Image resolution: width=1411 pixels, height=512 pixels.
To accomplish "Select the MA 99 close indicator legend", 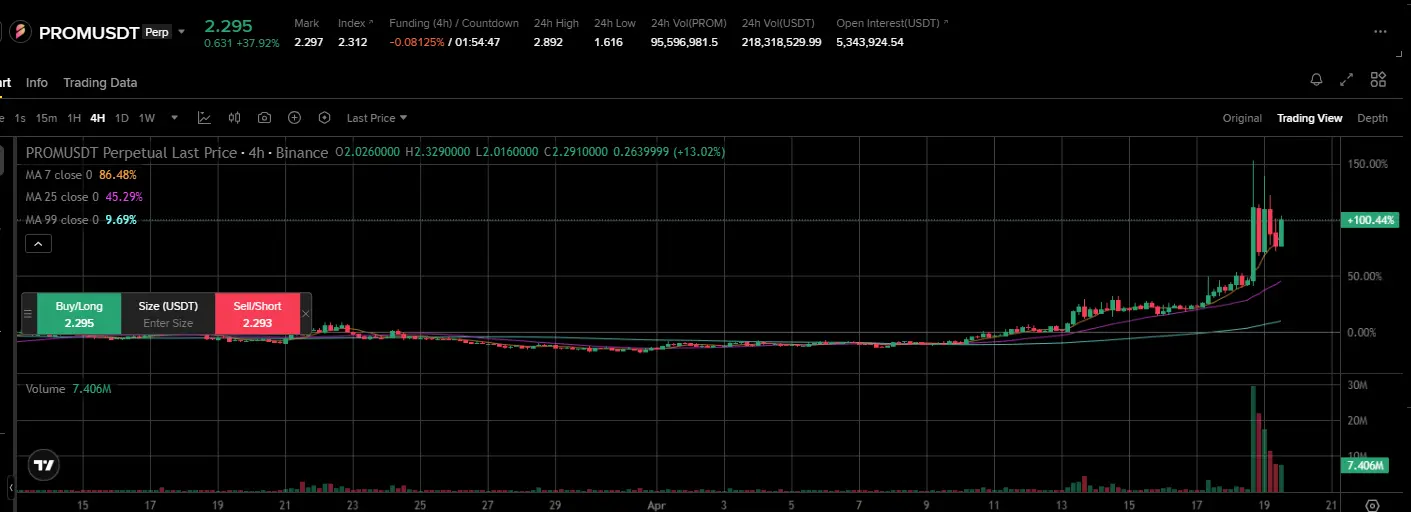I will click(x=81, y=220).
